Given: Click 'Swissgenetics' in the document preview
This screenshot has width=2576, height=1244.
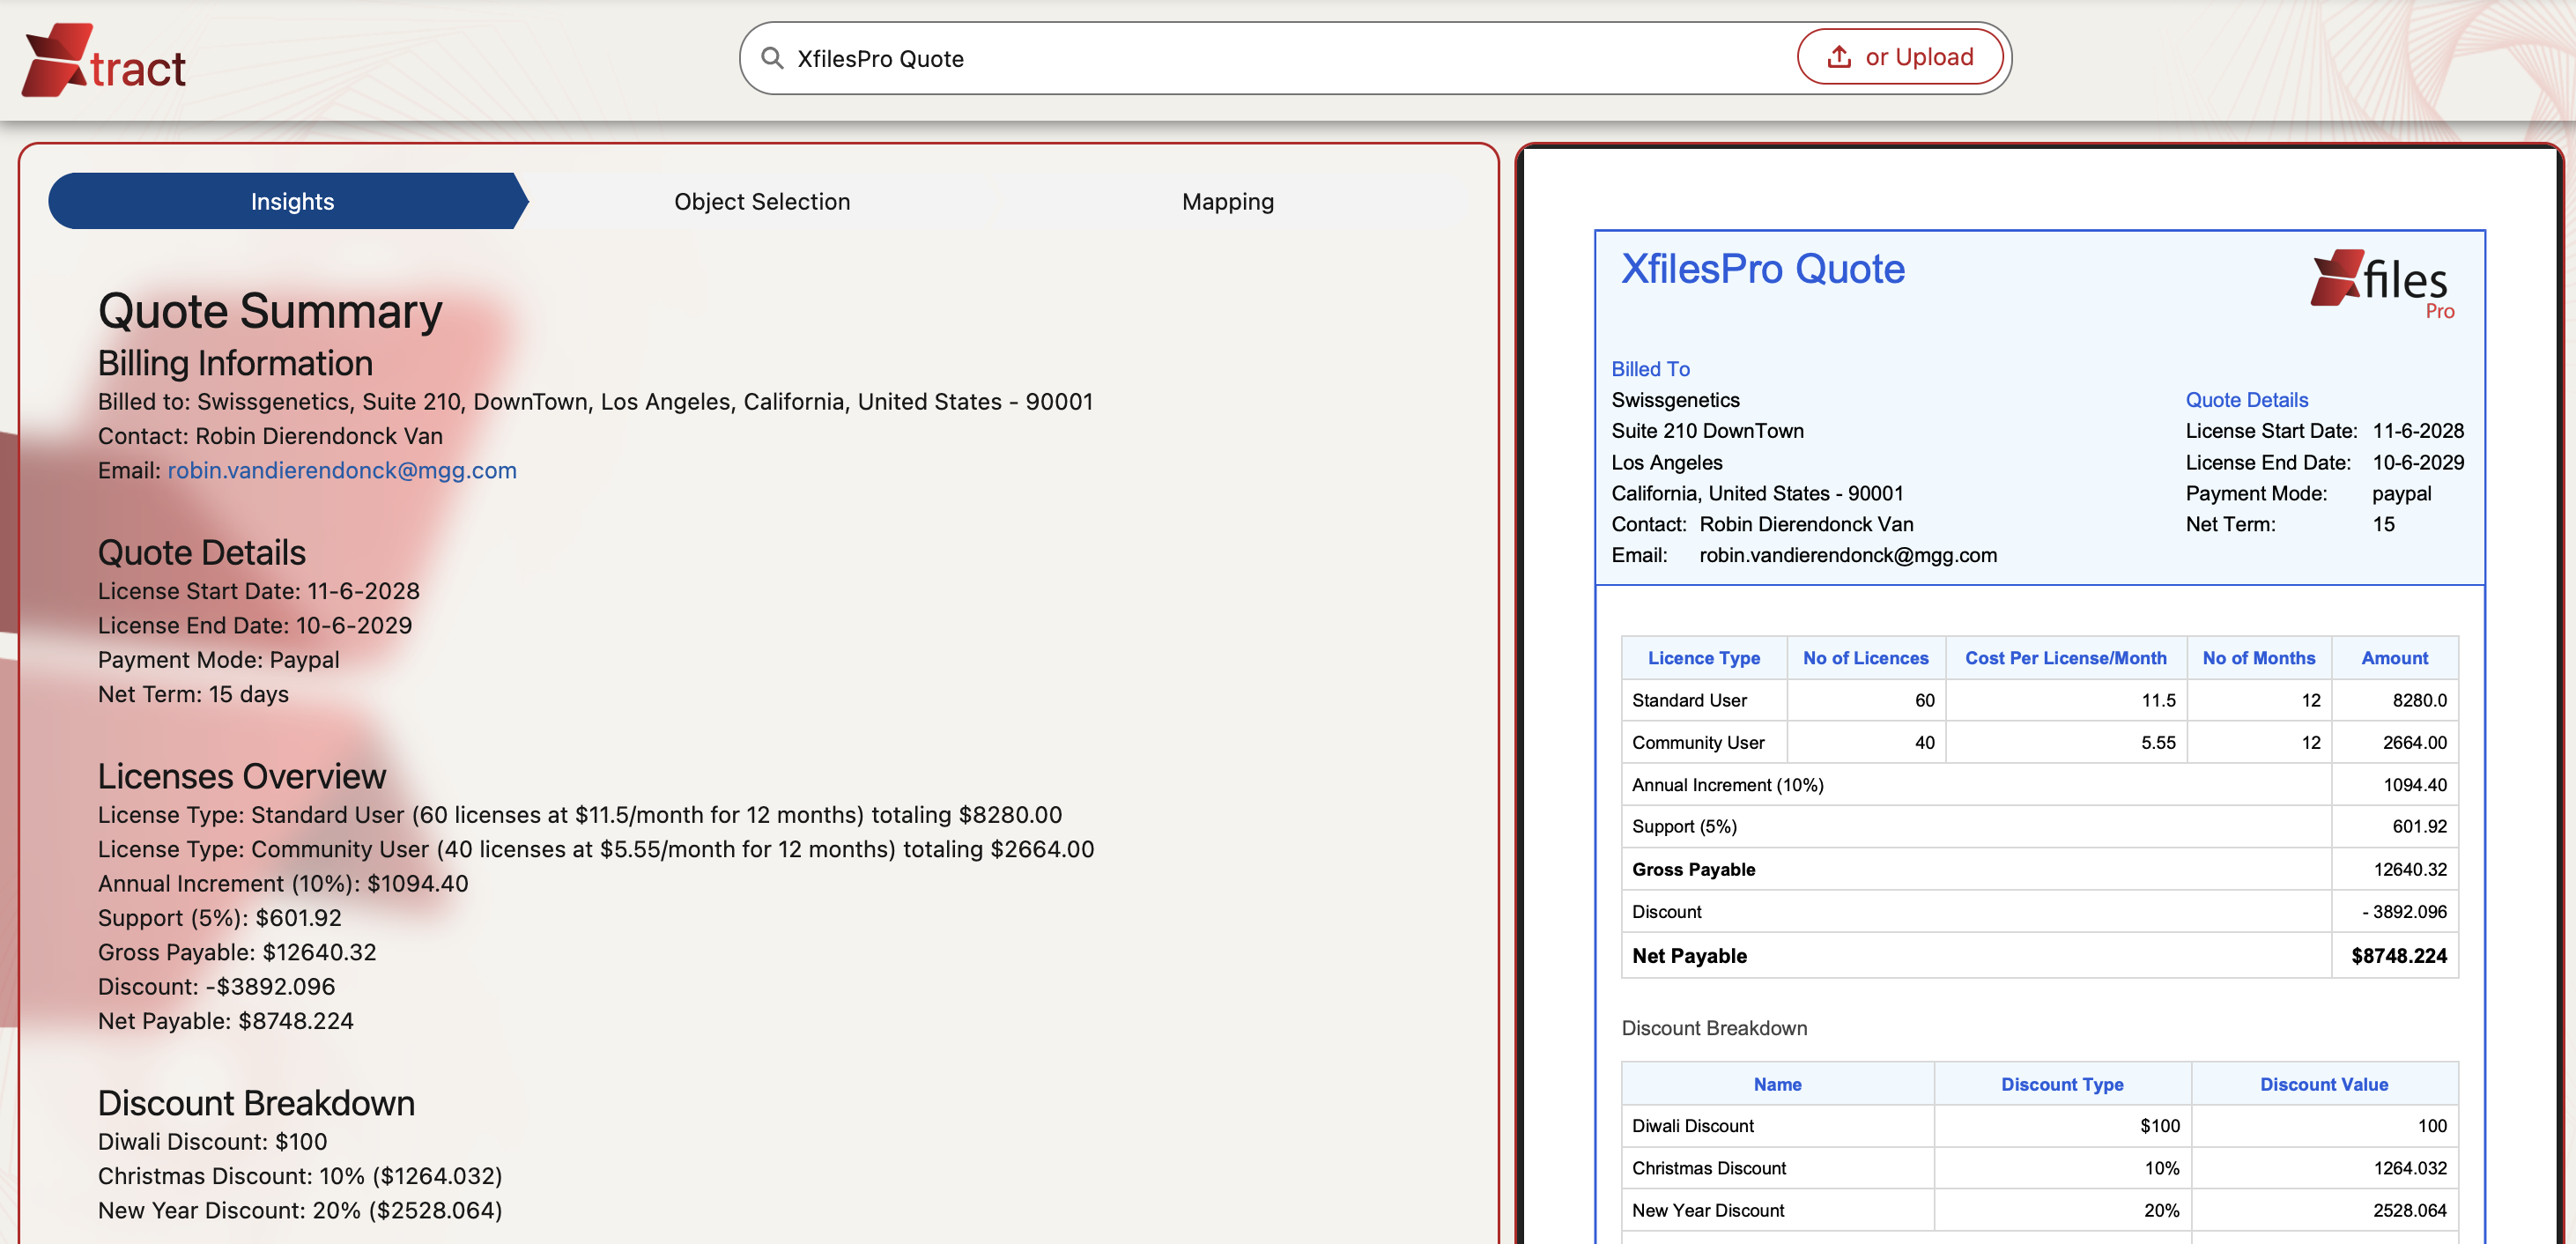Looking at the screenshot, I should click(x=1676, y=400).
